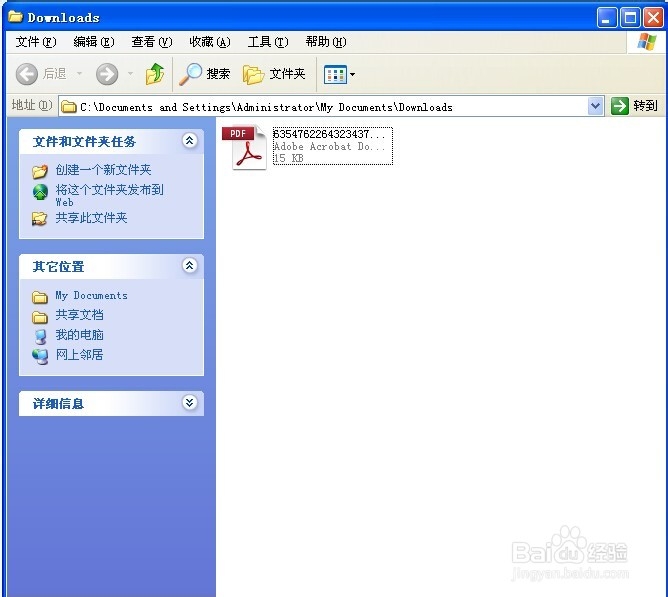Open My Documents in other places
Viewport: 668px width, 597px height.
92,295
